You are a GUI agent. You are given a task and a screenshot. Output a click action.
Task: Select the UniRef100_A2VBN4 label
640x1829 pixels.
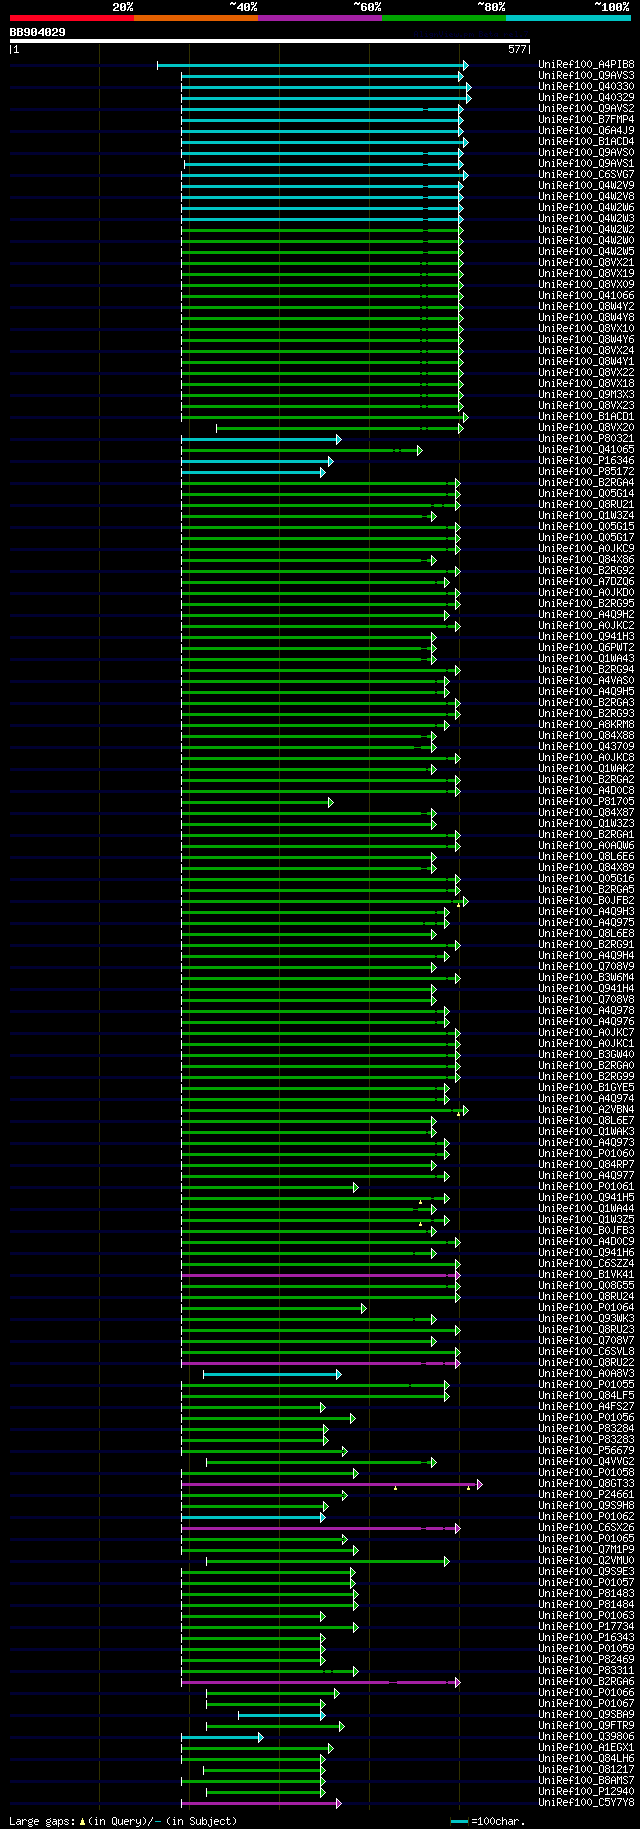(x=586, y=1110)
